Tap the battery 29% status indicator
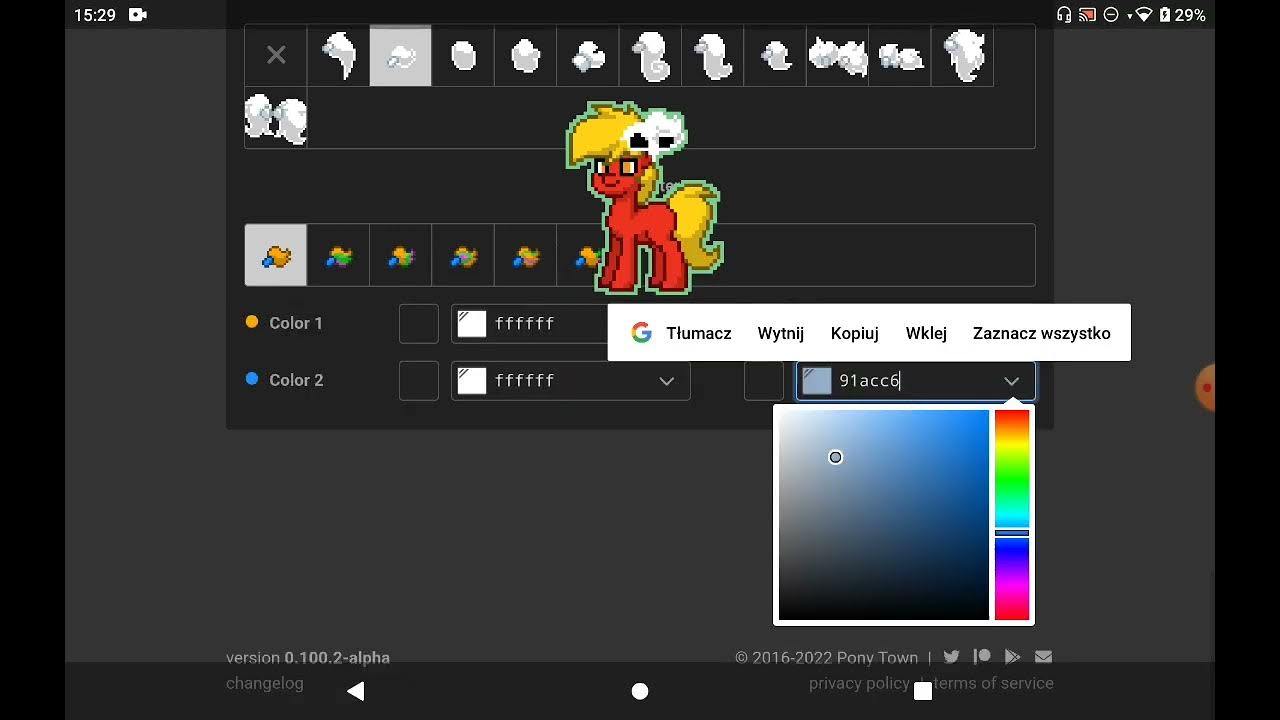Viewport: 1280px width, 720px height. 1182,15
